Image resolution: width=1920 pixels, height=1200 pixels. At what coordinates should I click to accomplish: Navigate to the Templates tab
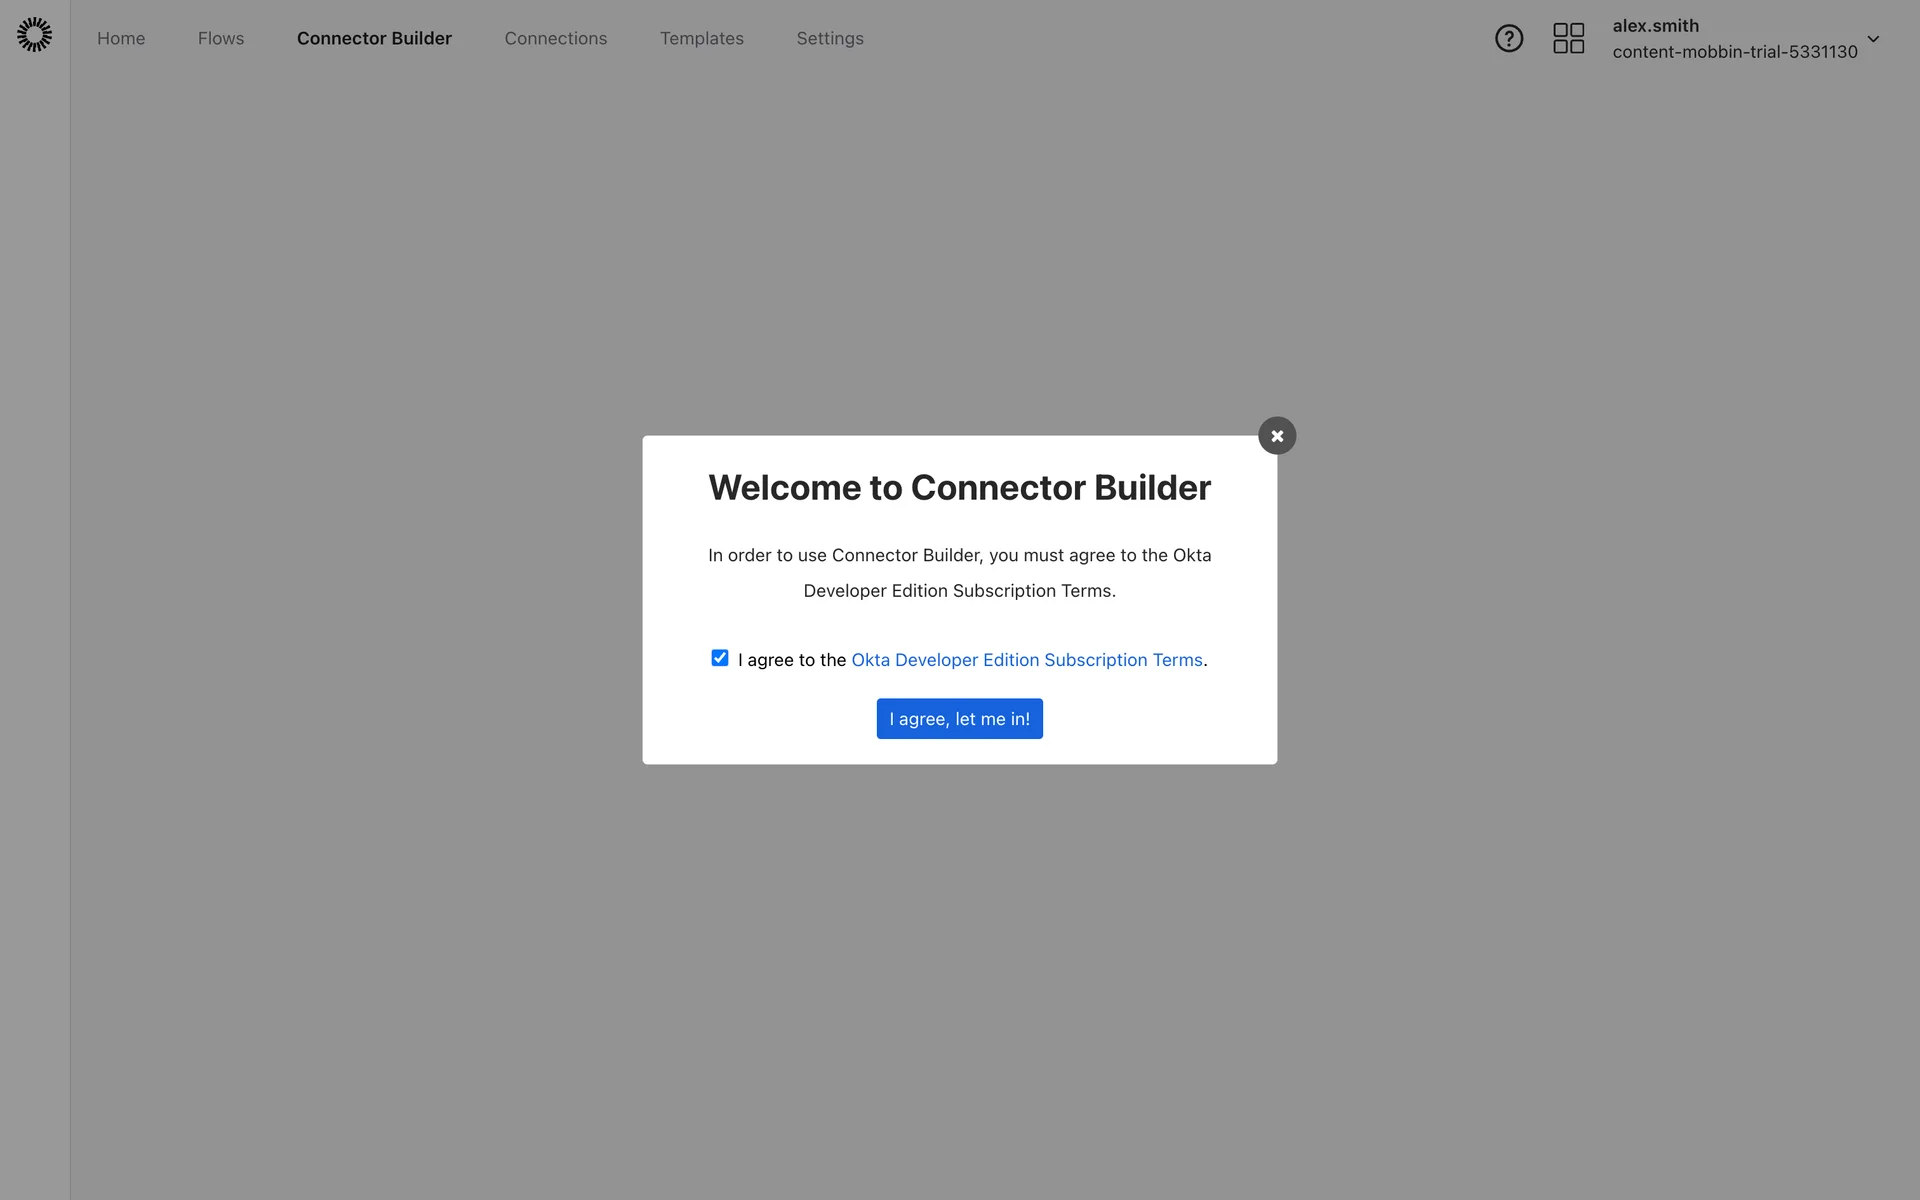(701, 39)
